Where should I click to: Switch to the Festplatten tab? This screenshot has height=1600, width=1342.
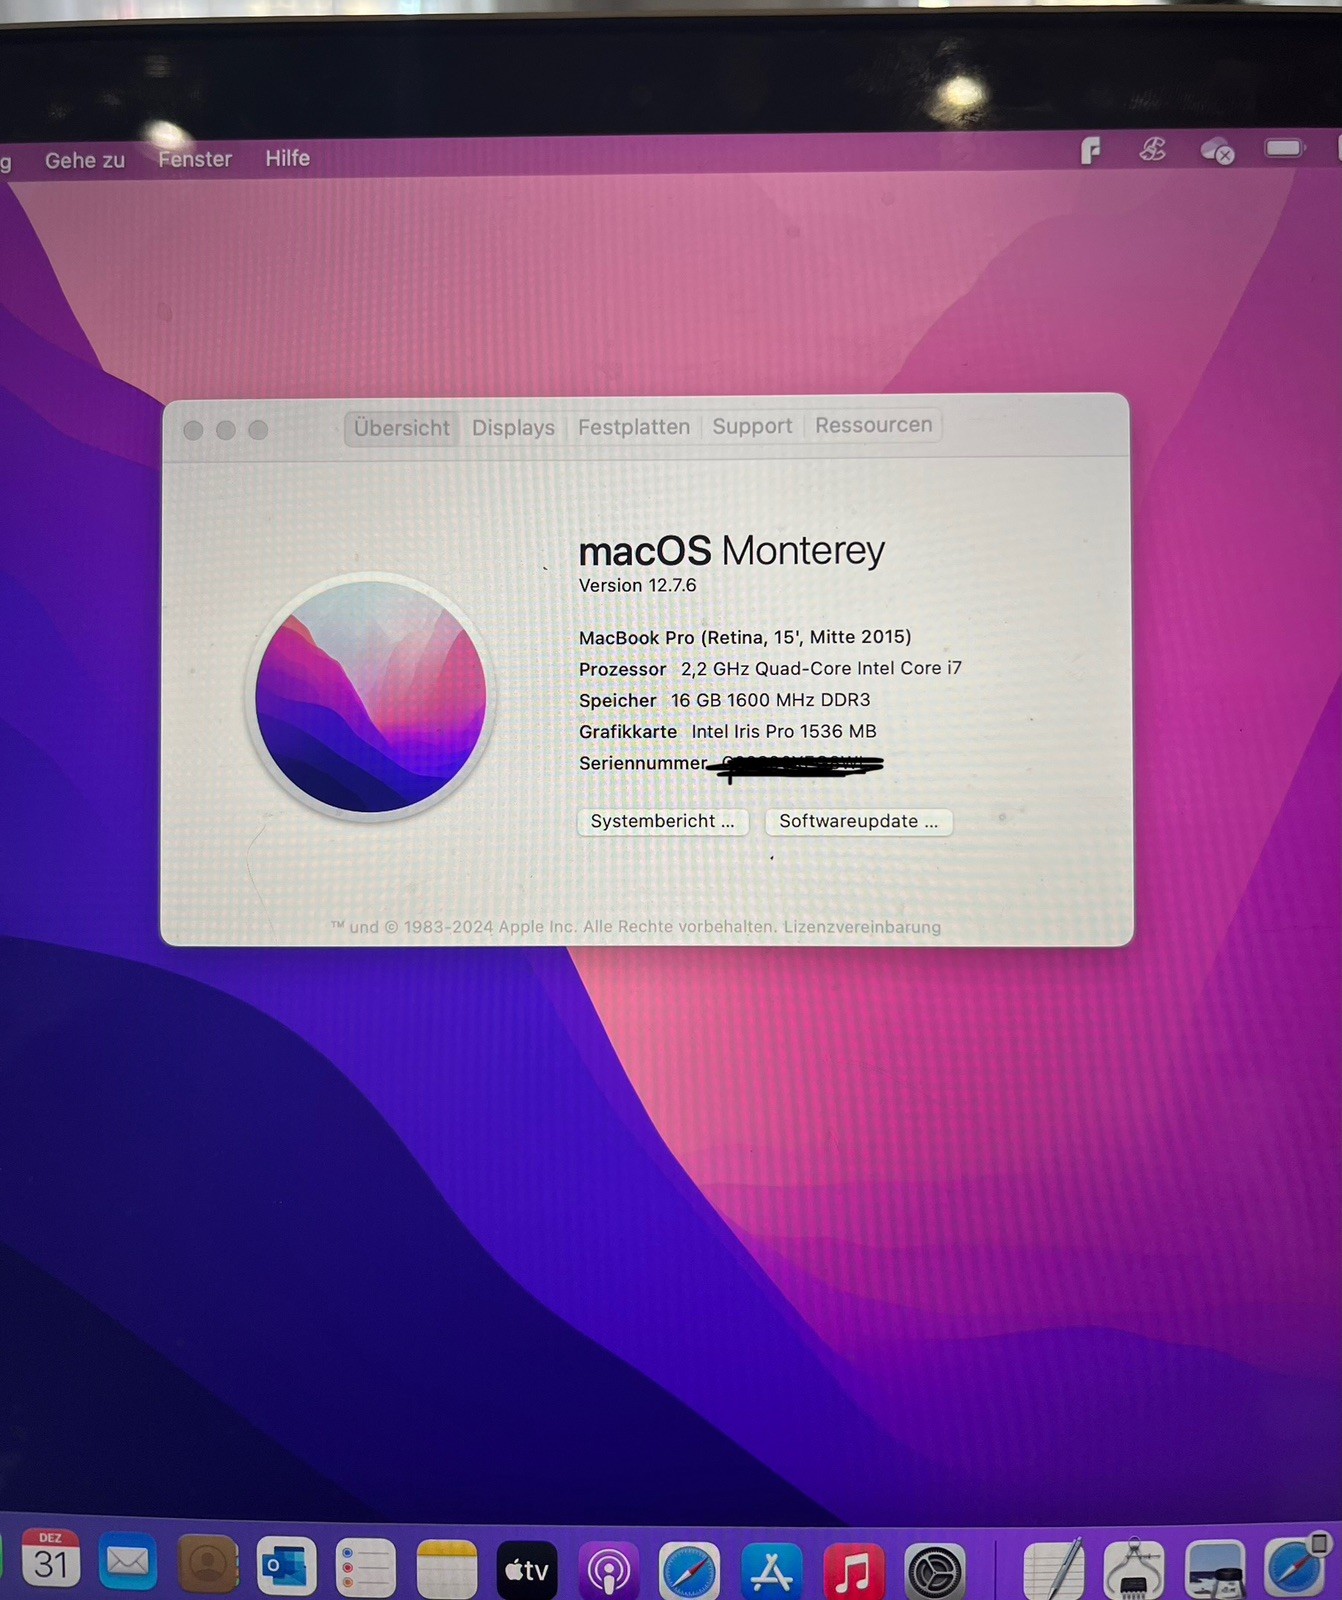tap(634, 427)
